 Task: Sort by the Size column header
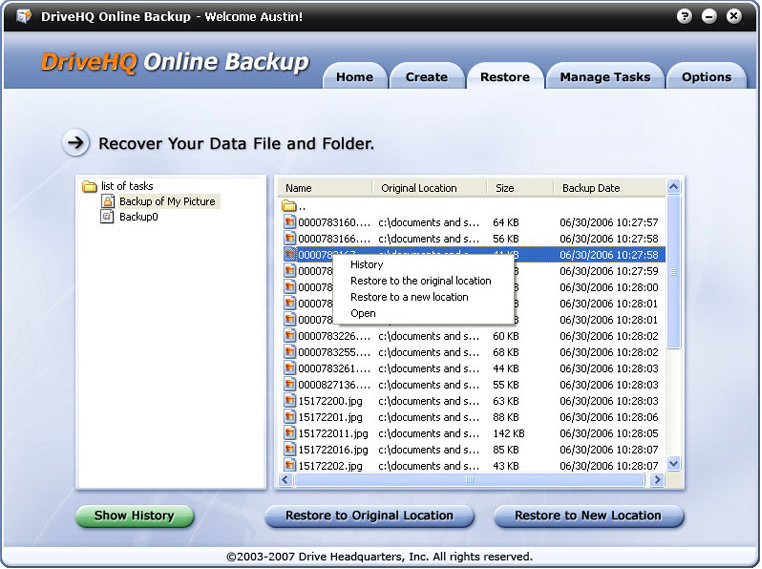pyautogui.click(x=520, y=188)
